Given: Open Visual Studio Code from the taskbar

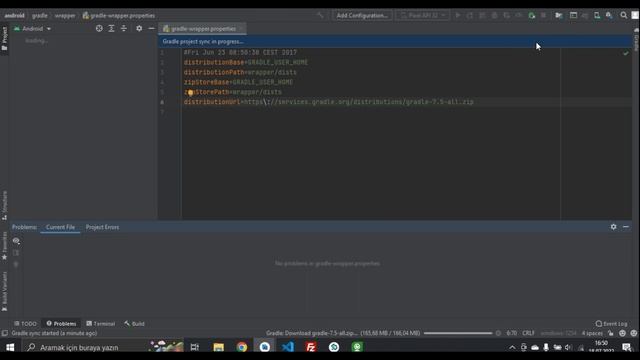Looking at the screenshot, I should click(x=288, y=347).
